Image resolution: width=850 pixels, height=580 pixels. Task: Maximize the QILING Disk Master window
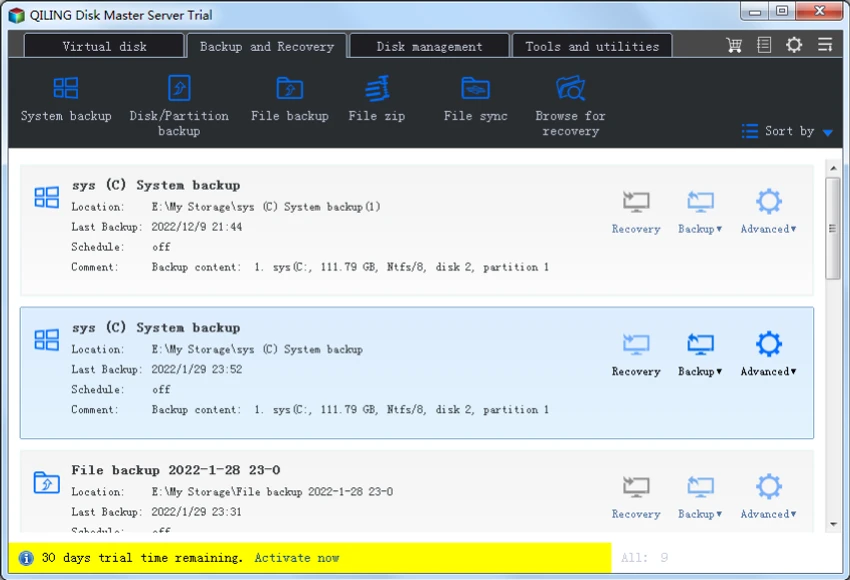pos(782,11)
